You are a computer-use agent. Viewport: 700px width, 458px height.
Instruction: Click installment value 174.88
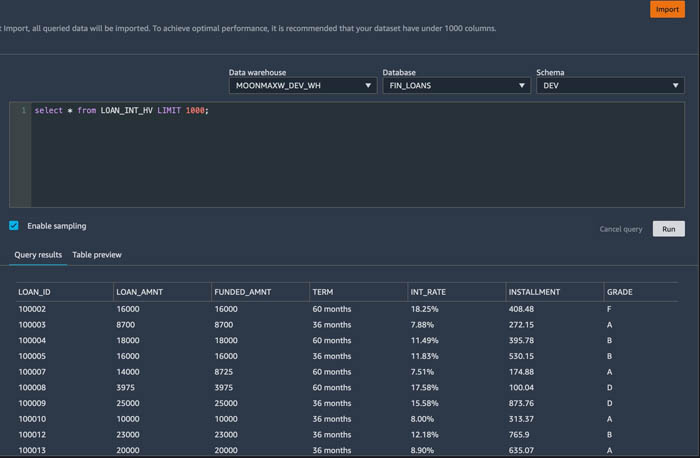click(x=521, y=372)
